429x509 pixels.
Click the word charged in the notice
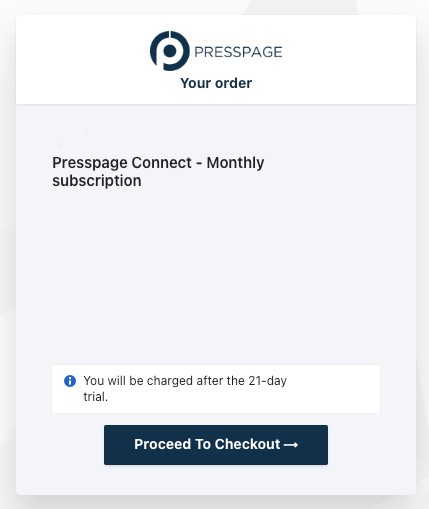coord(170,381)
